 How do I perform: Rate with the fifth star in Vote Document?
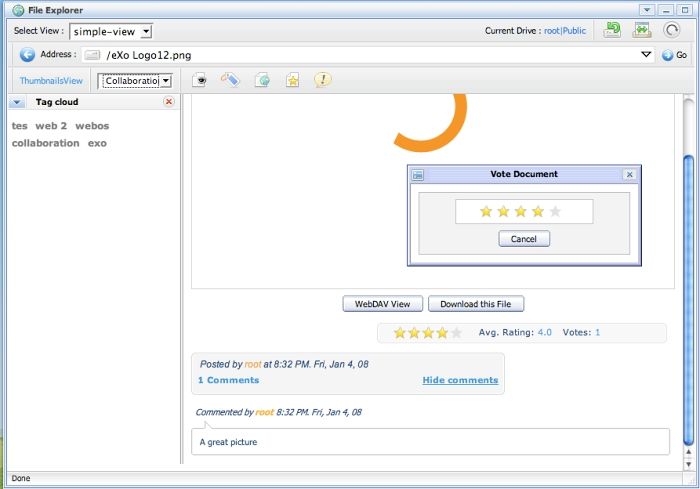pyautogui.click(x=555, y=211)
